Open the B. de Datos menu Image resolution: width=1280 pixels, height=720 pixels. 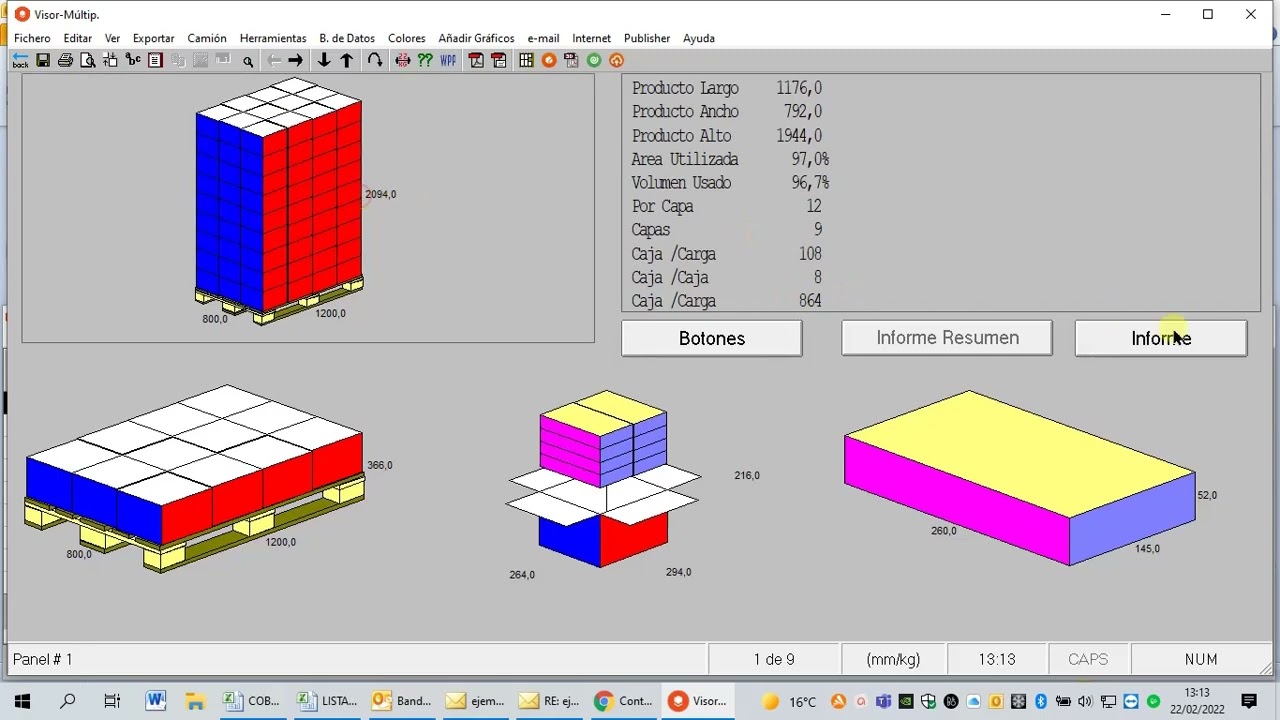(x=347, y=38)
